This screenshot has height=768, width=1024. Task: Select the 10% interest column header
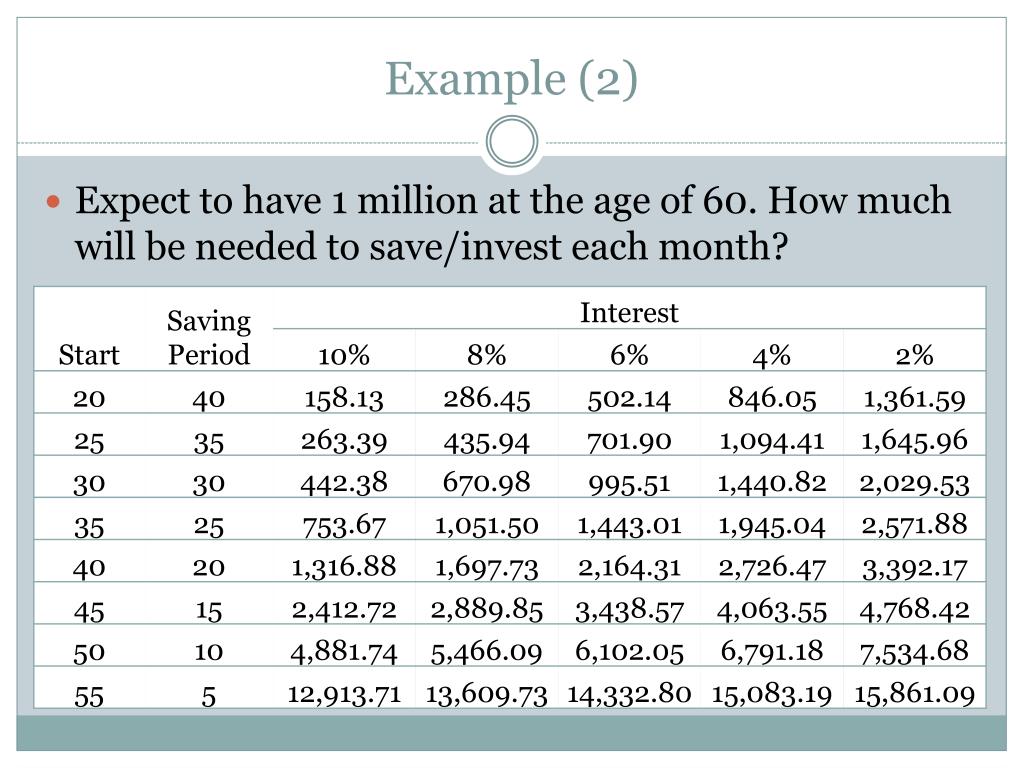point(344,356)
